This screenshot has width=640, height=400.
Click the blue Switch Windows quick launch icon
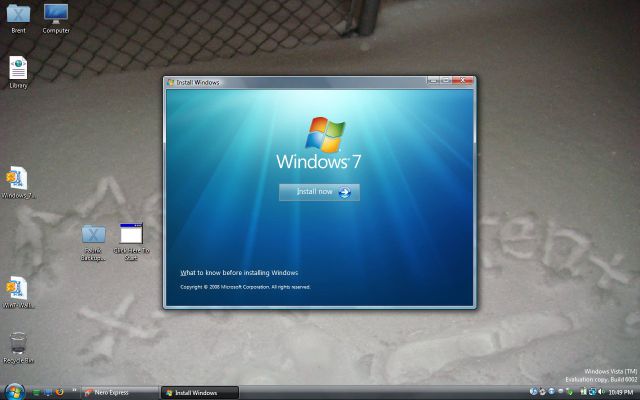48,393
